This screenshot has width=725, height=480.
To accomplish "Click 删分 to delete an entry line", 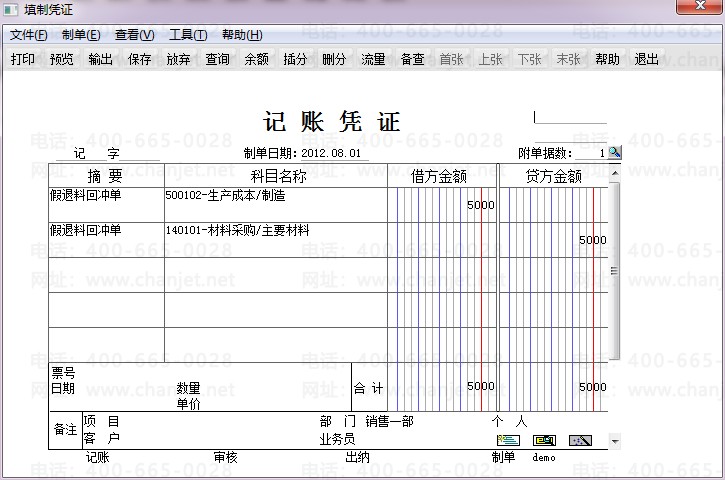I will coord(334,59).
